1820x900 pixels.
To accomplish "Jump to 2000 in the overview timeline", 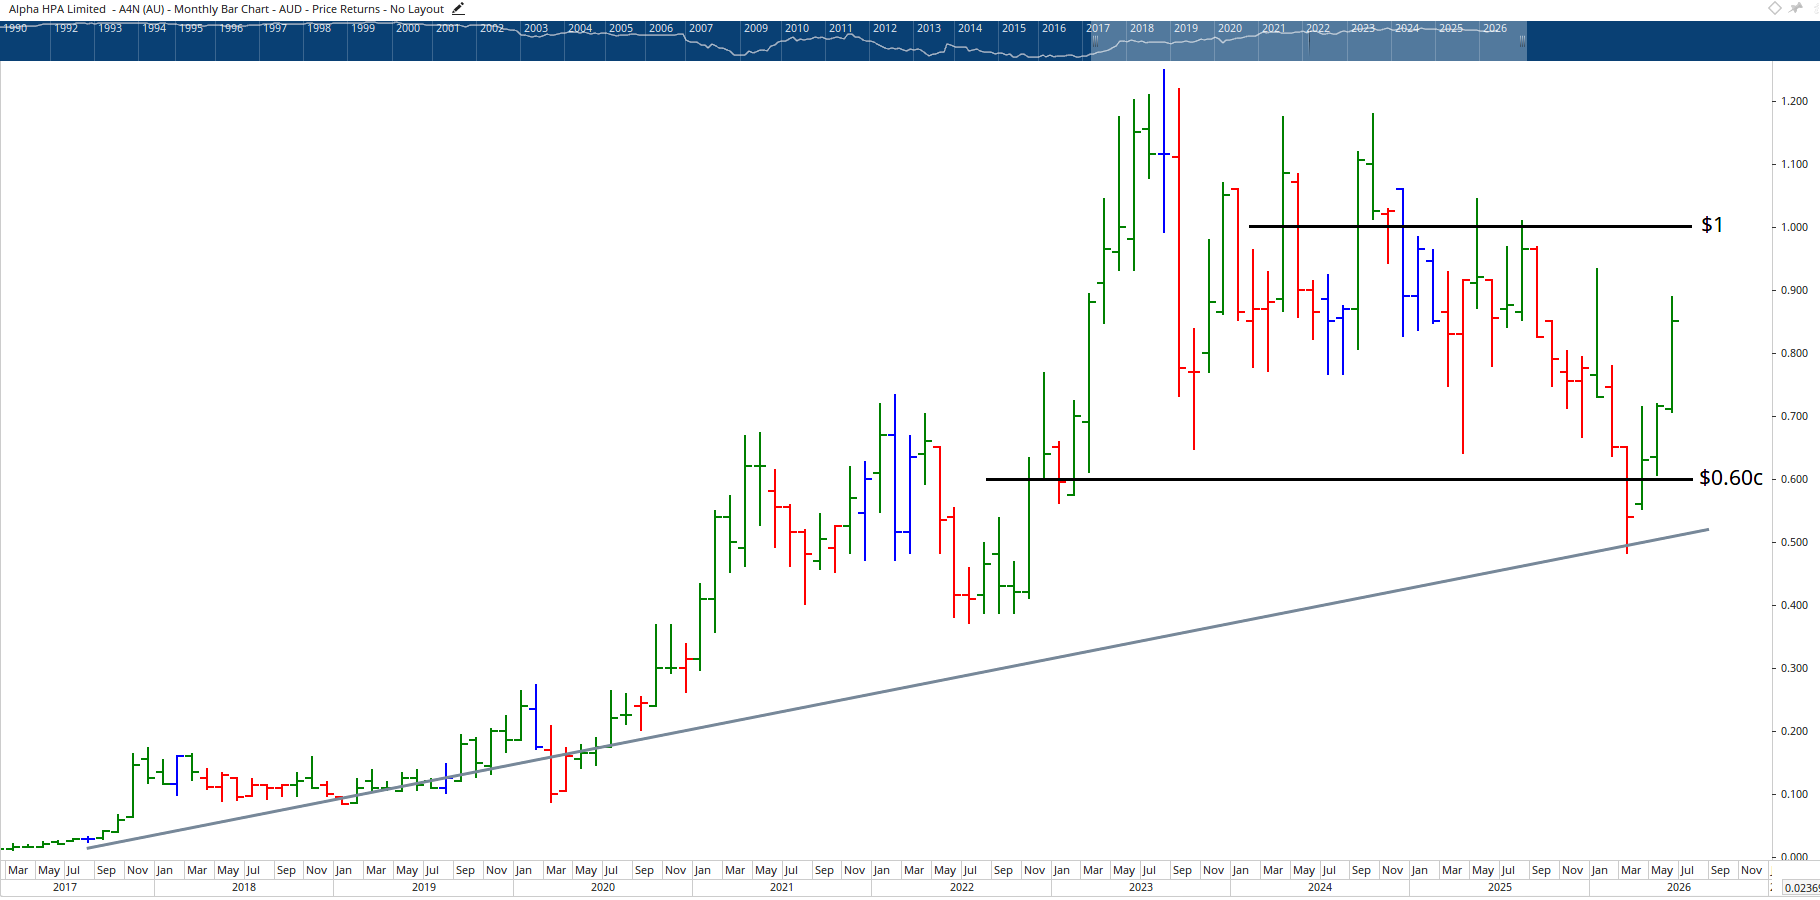I will 408,28.
